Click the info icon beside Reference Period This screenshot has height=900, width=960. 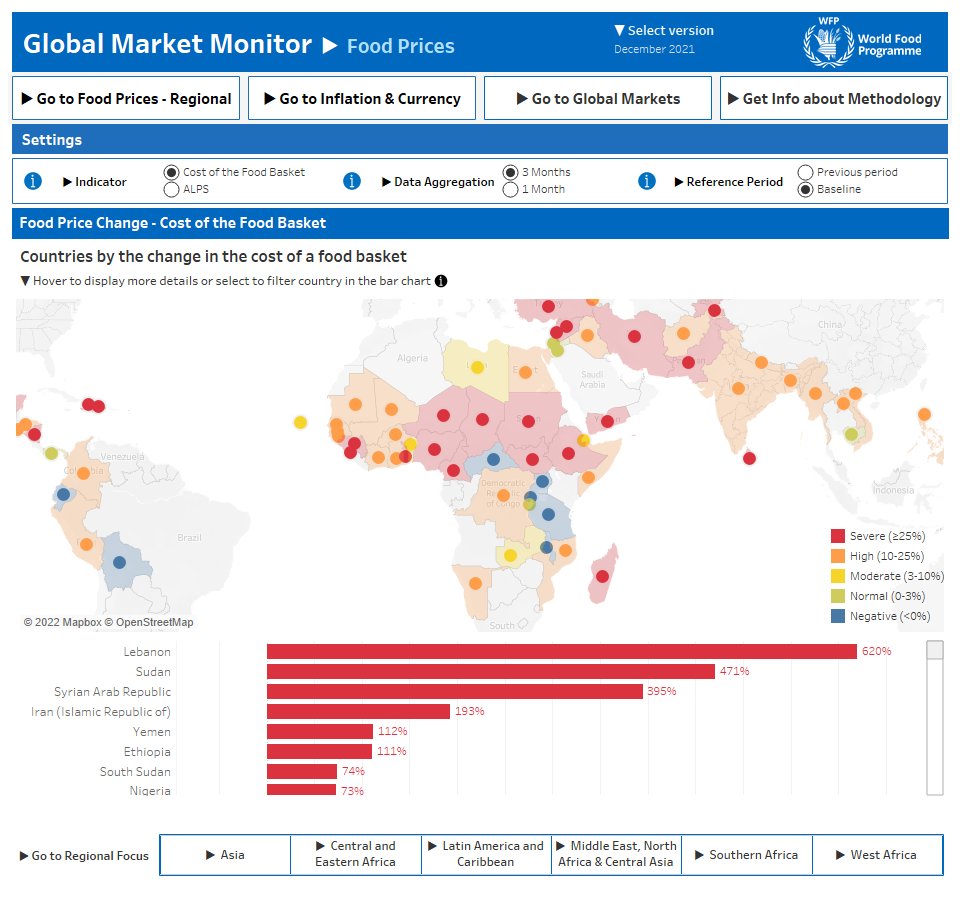coord(647,181)
